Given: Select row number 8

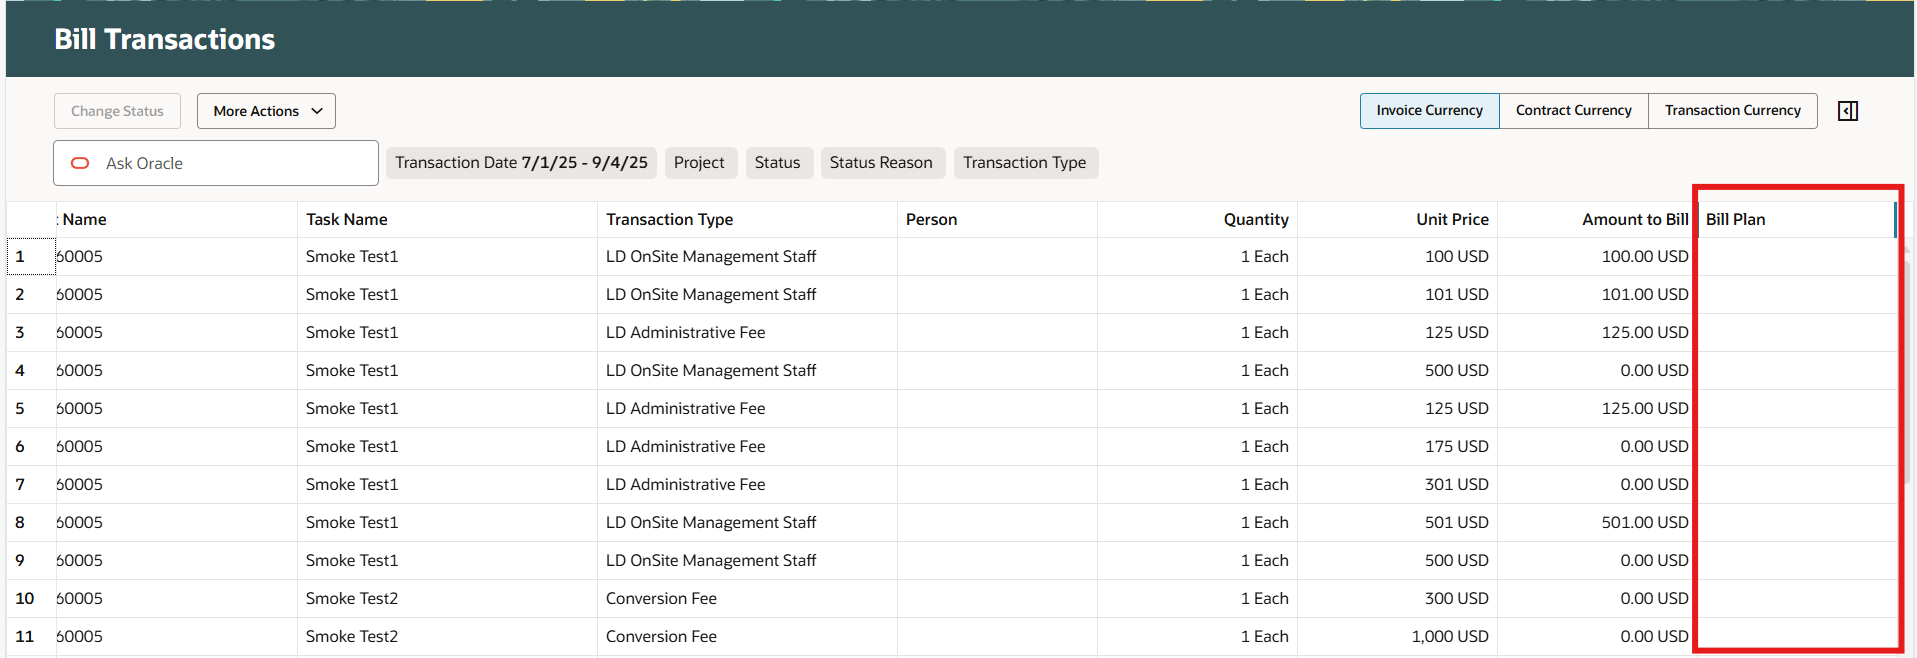Looking at the screenshot, I should point(31,523).
